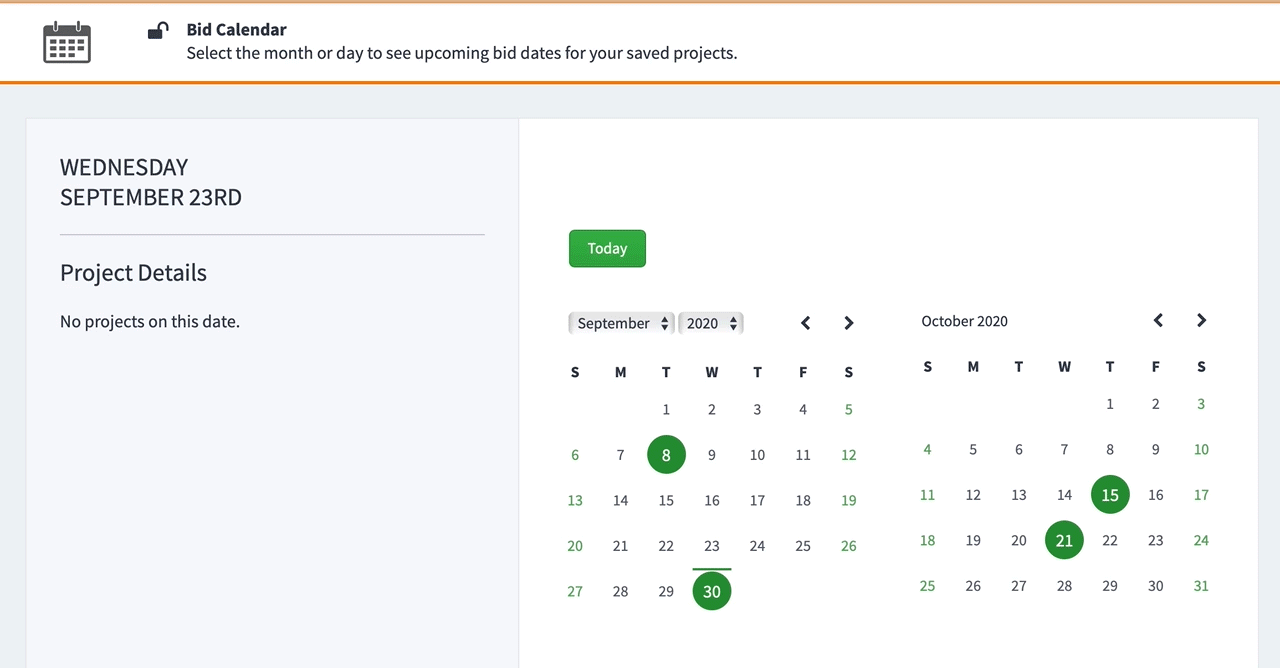
Task: Choose October 28 in the calendar
Action: pos(1064,586)
